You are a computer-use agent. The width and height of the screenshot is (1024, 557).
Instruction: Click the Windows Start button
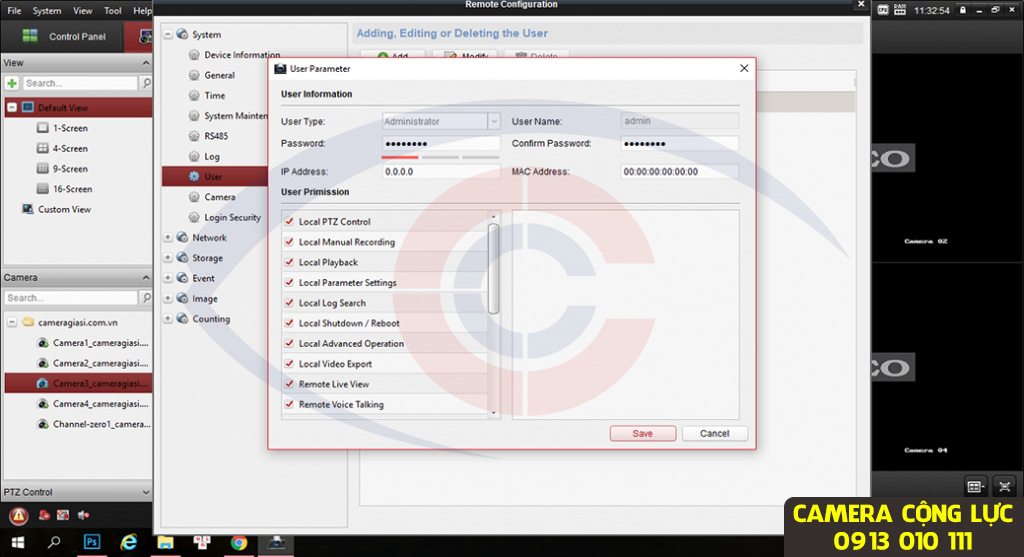(x=18, y=542)
